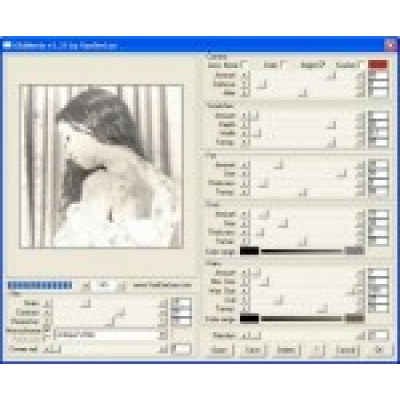The image size is (400, 400).
Task: Click the Save button
Action: coord(252,350)
